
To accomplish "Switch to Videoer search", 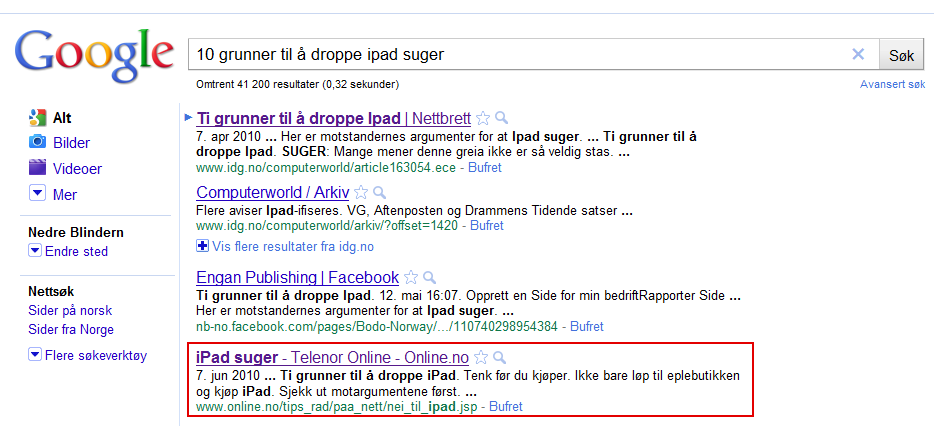I will [x=77, y=169].
